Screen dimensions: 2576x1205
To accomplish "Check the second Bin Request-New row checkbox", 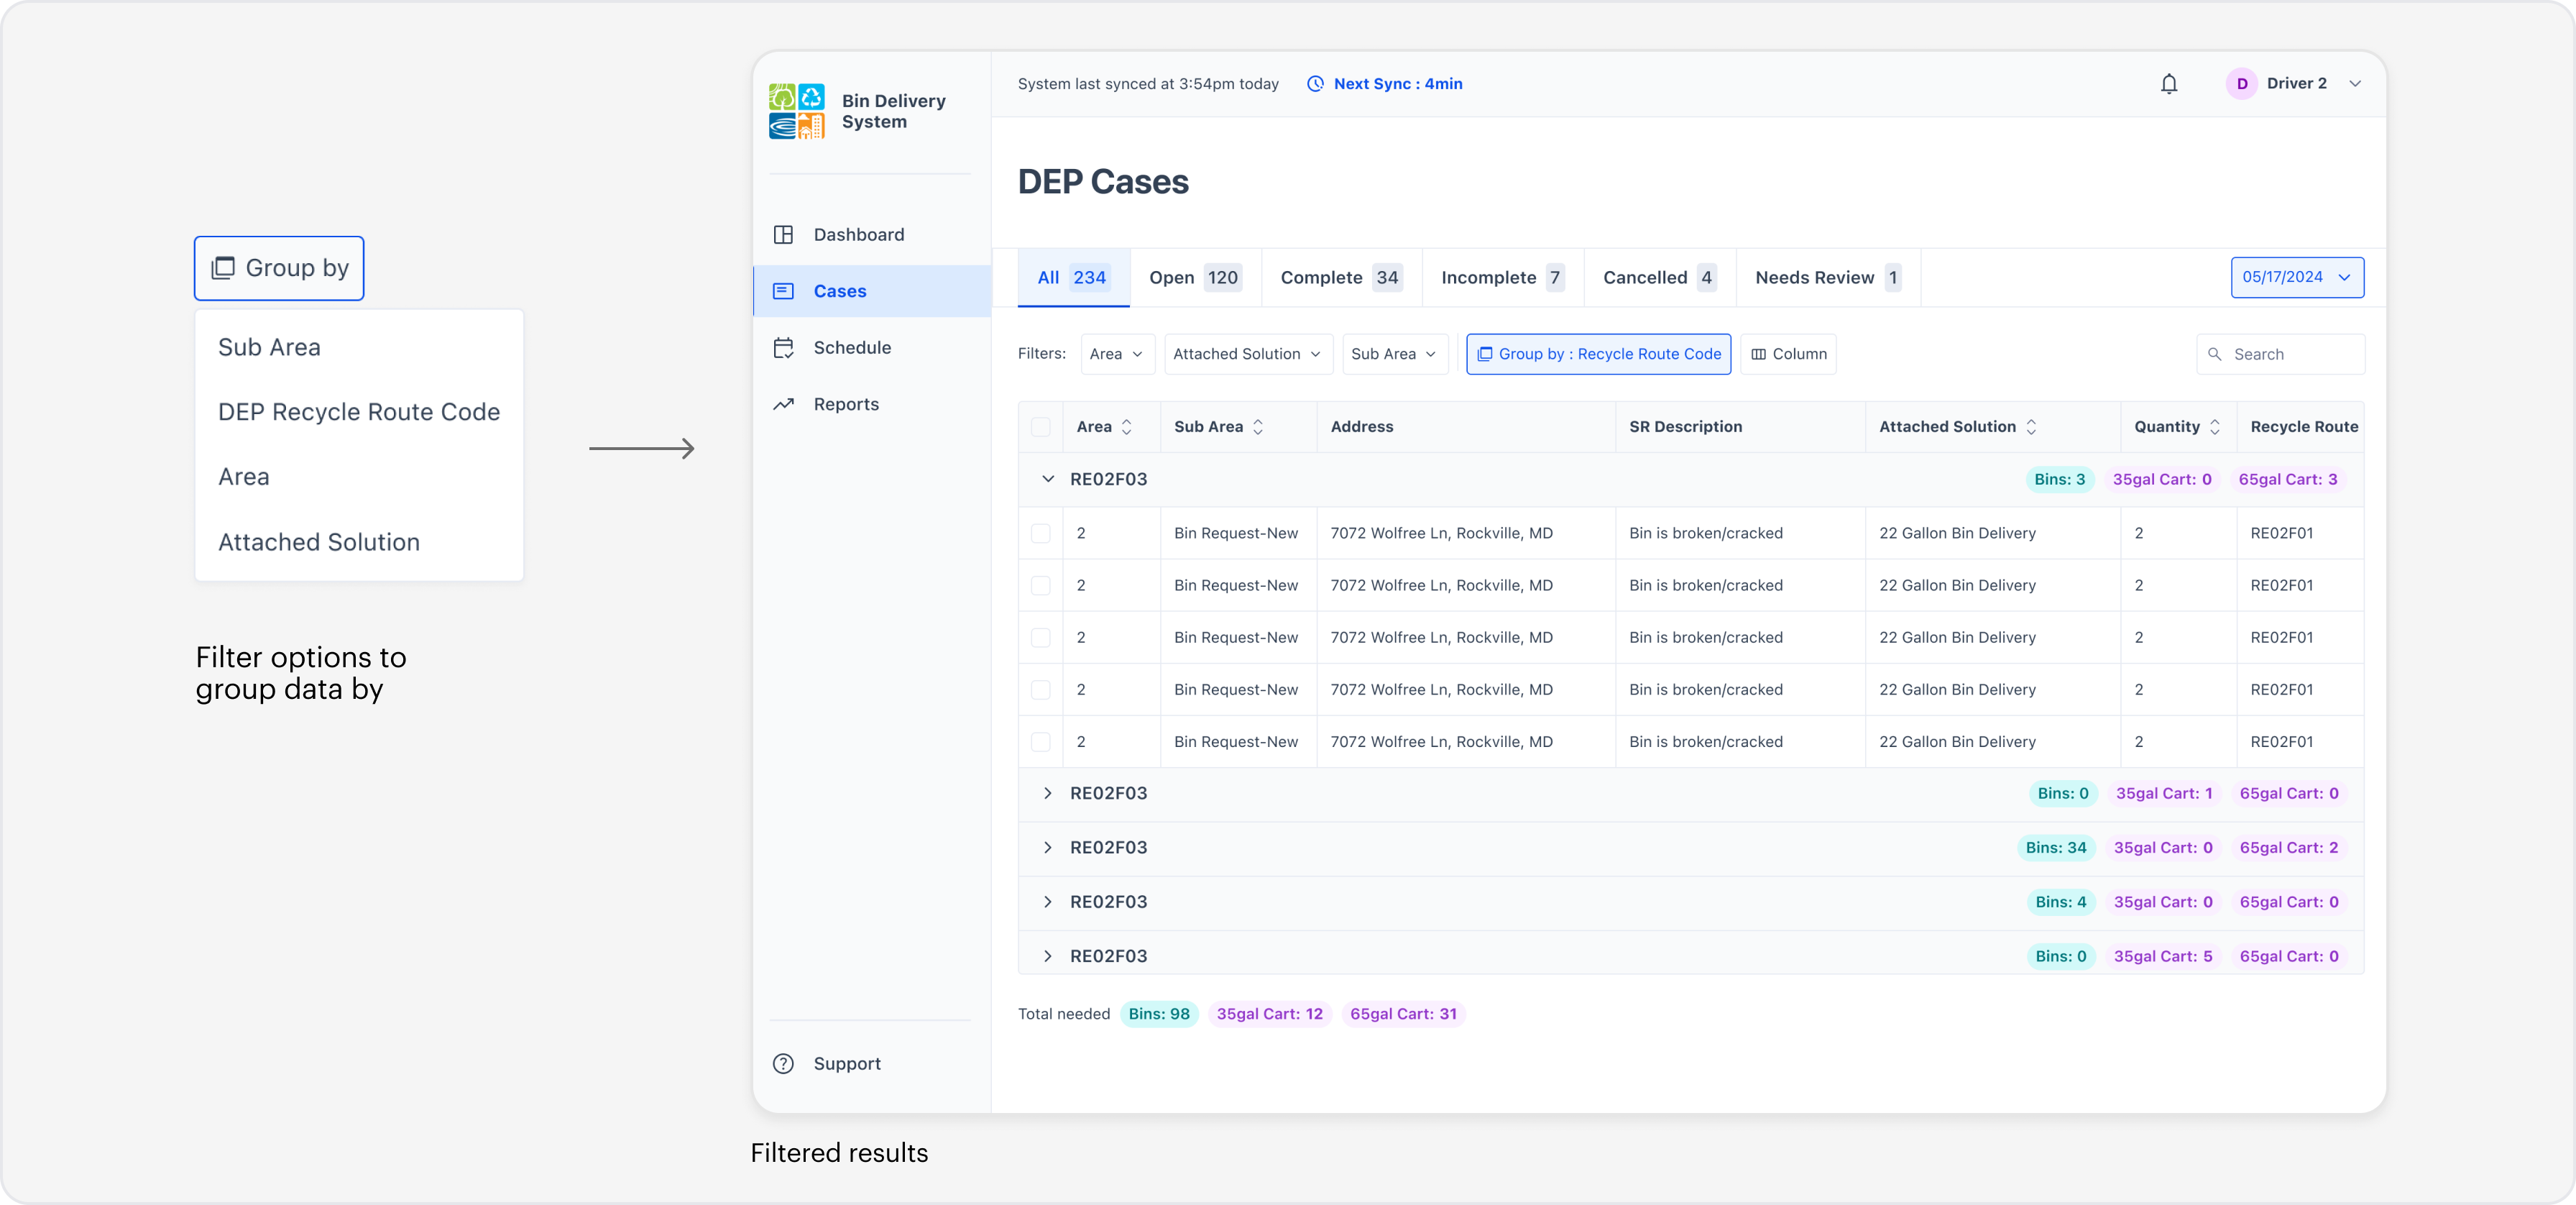I will (1040, 585).
